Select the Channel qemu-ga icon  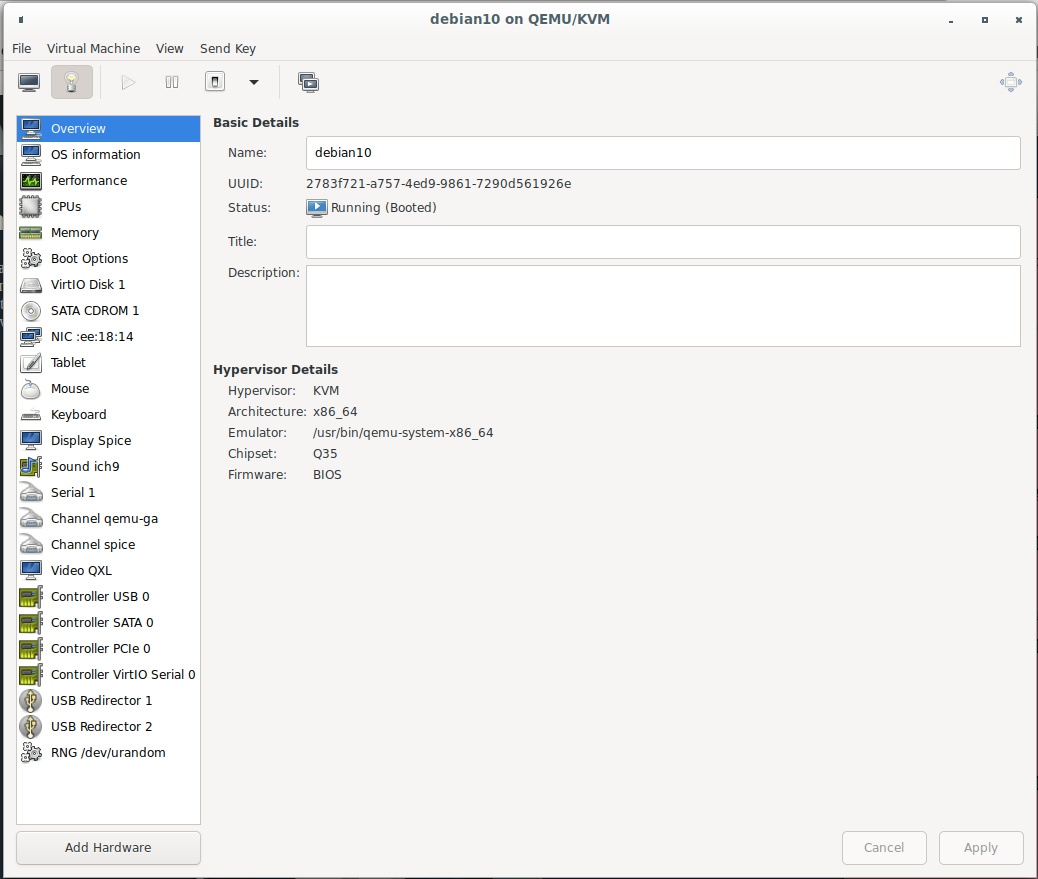point(31,518)
